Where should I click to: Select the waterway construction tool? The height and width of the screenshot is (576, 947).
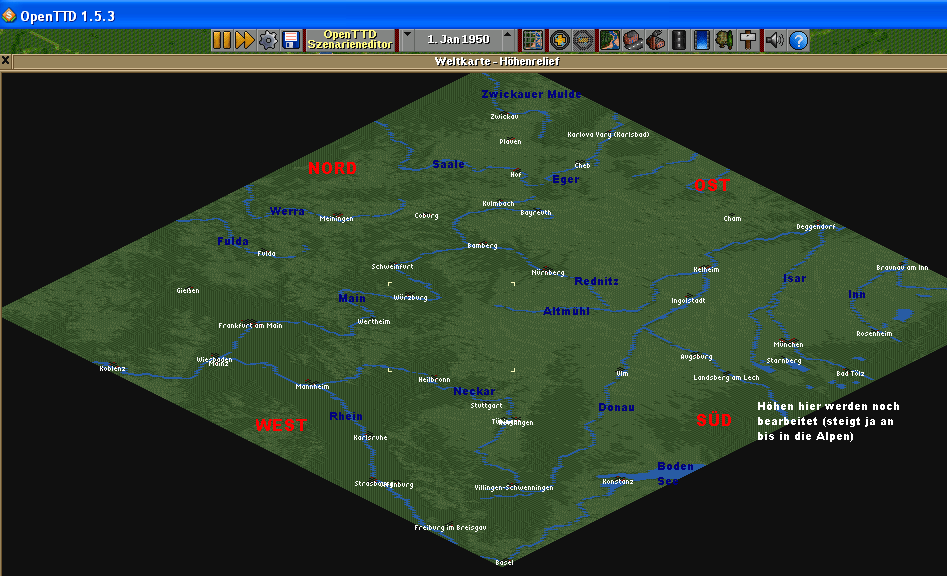(x=703, y=40)
